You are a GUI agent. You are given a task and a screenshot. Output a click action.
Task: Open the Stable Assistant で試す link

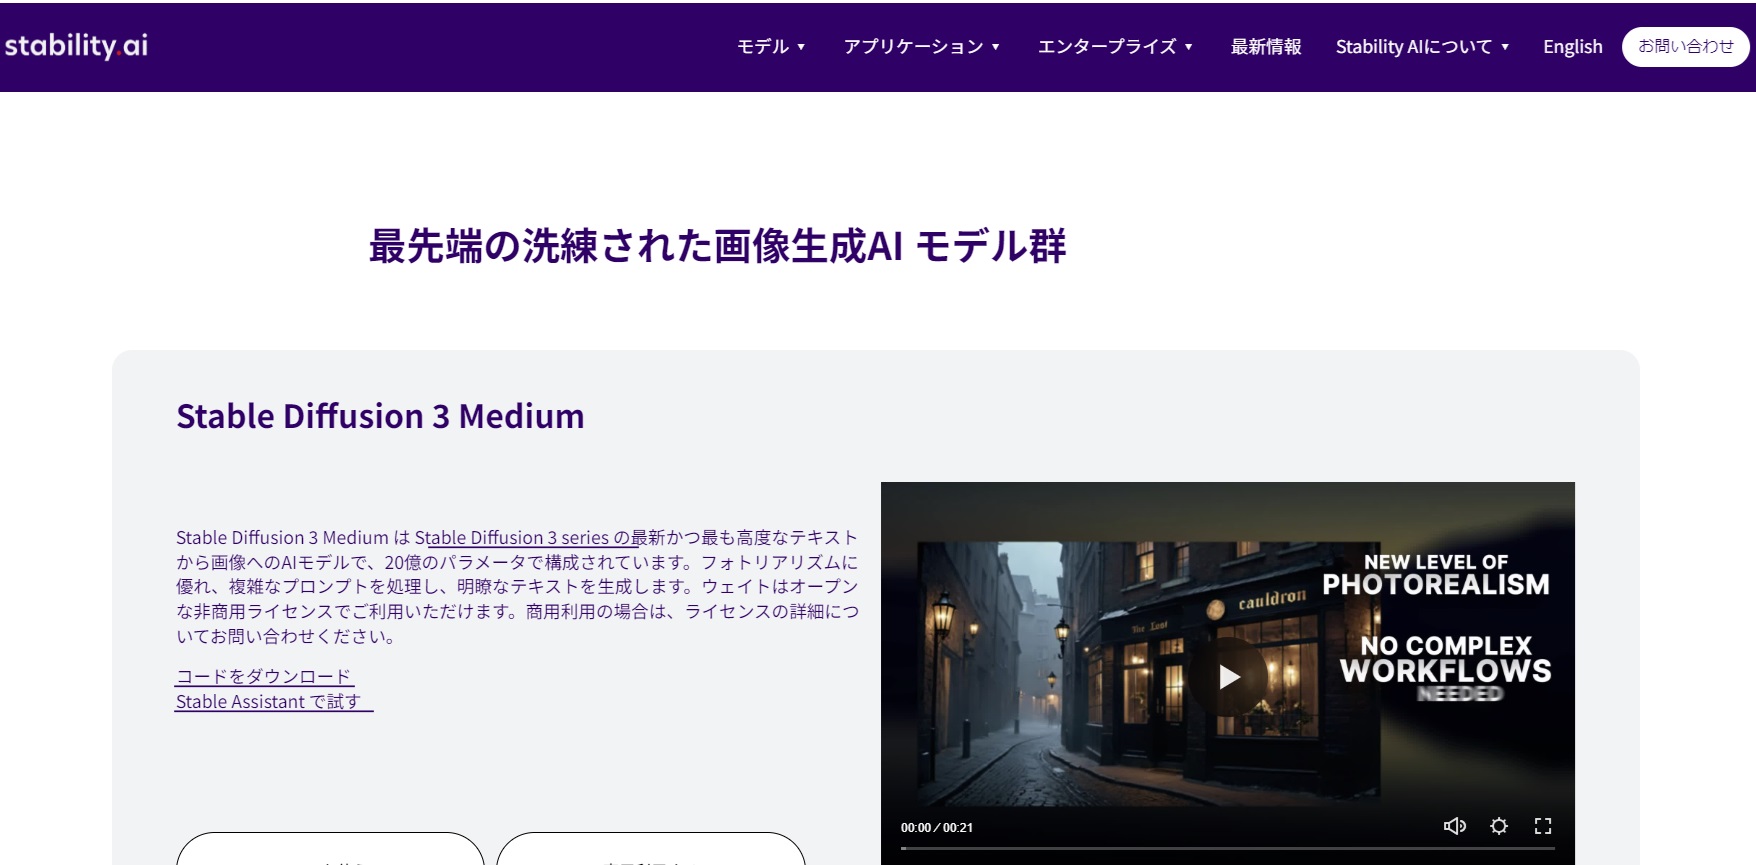[x=268, y=702]
